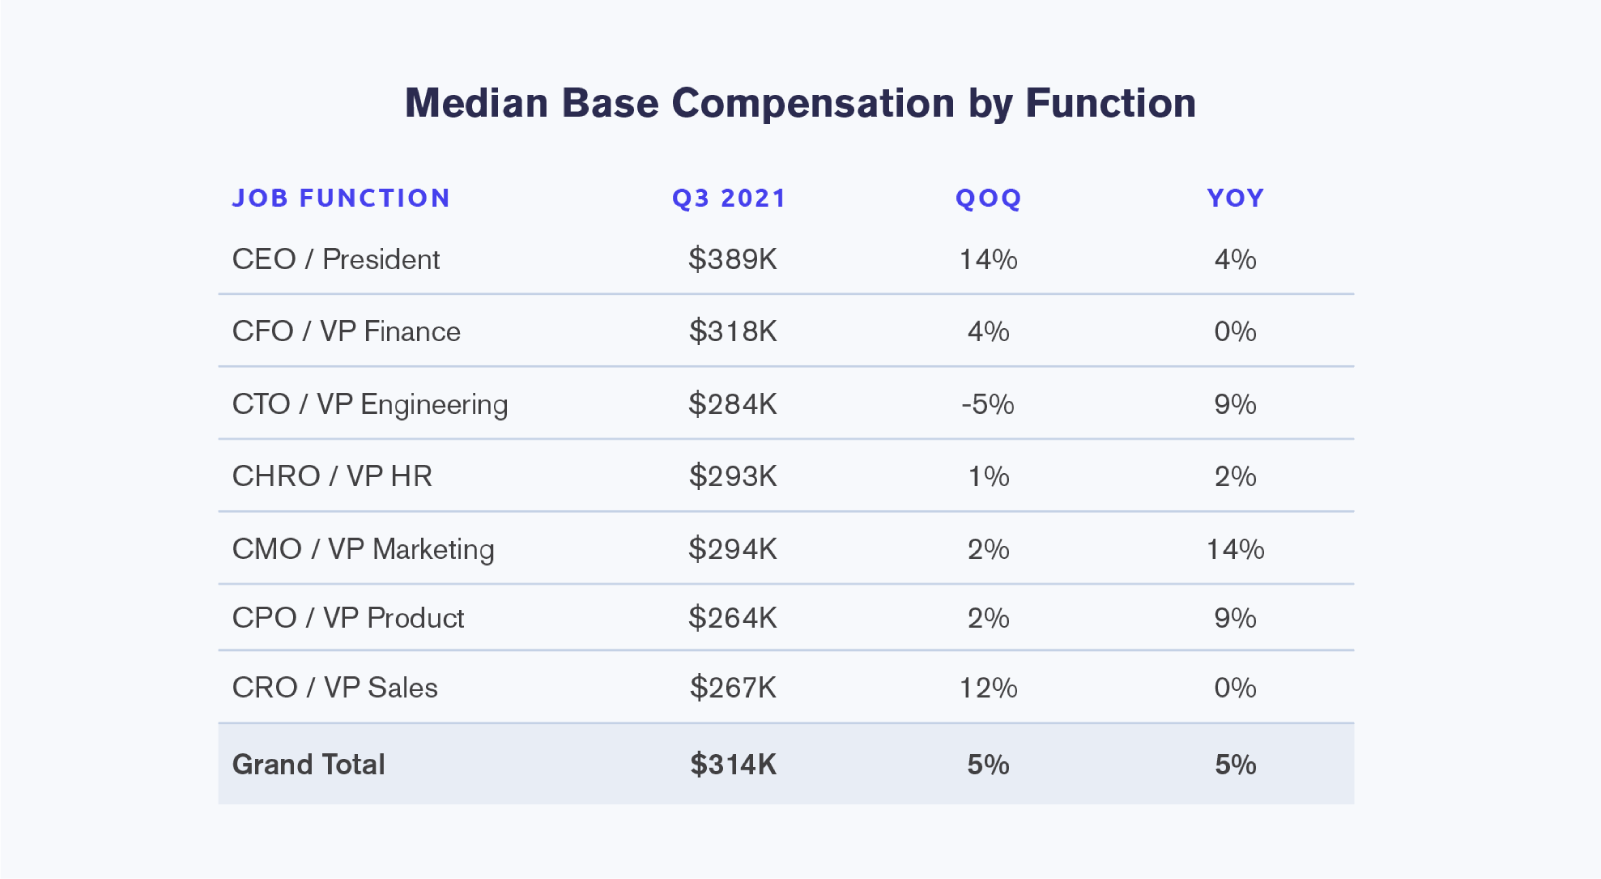
Task: Click the CTO / VP Engineering label
Action: pos(370,405)
